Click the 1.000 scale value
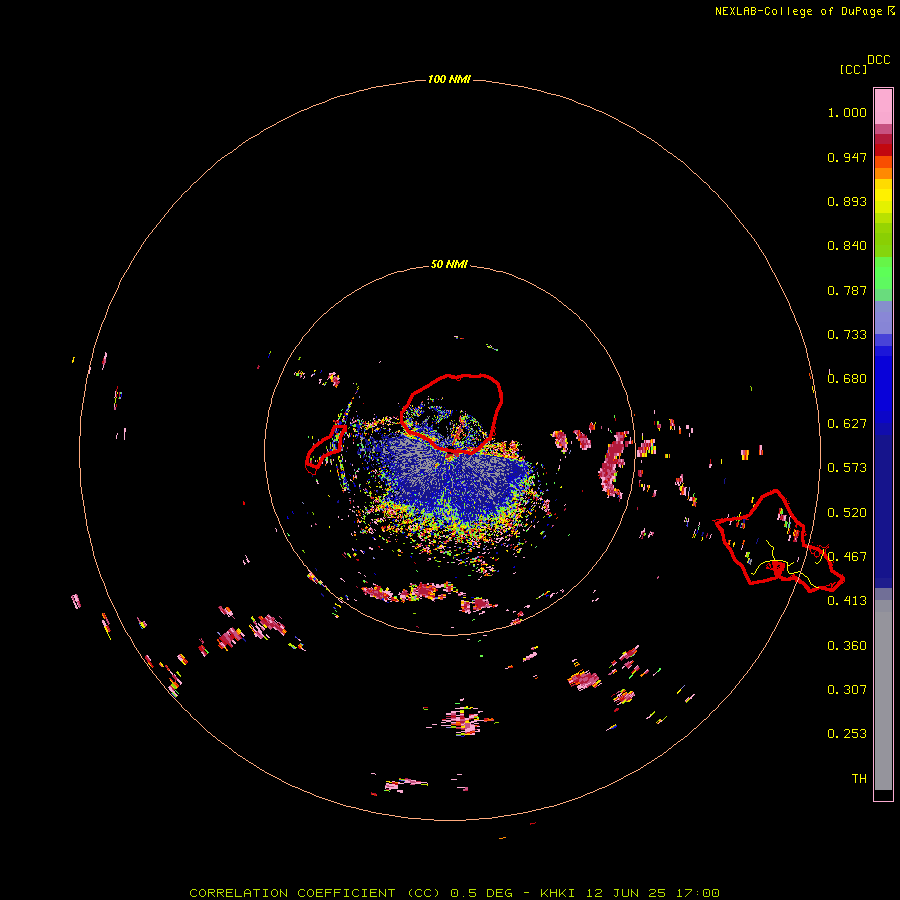The width and height of the screenshot is (900, 900). pyautogui.click(x=847, y=112)
